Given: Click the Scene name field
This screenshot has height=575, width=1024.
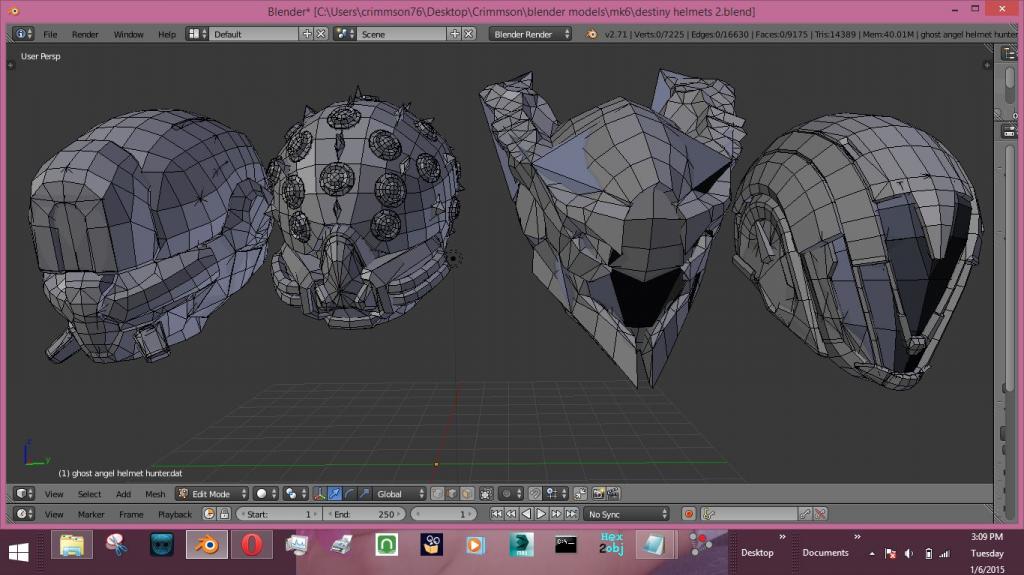Looking at the screenshot, I should pyautogui.click(x=402, y=34).
